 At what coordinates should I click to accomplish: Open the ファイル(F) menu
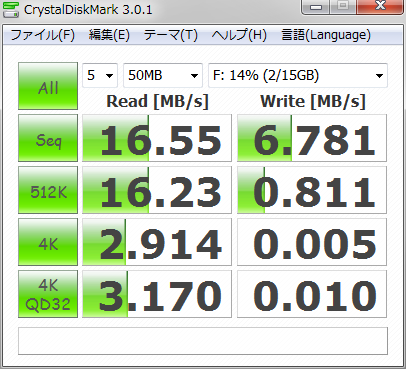coord(43,35)
